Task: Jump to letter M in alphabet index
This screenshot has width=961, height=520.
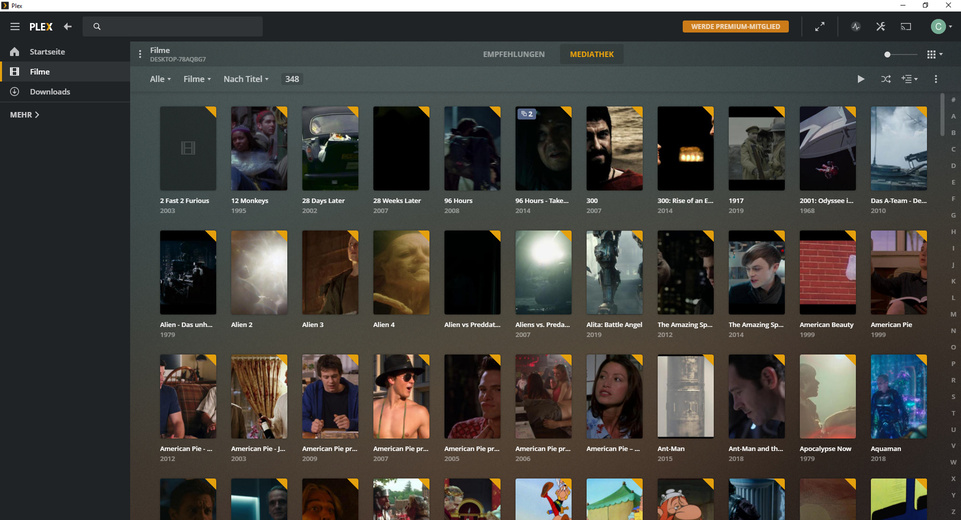Action: 953,314
